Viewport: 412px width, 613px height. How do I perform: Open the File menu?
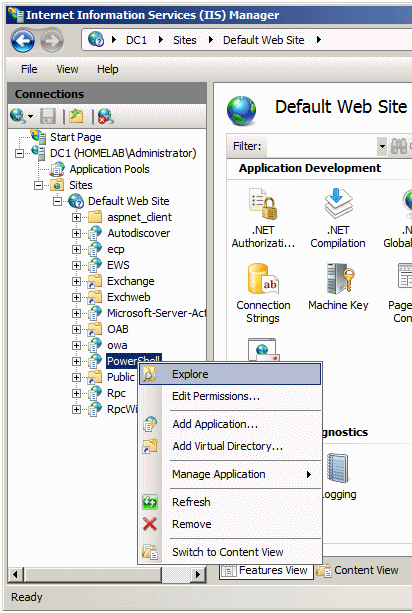point(29,69)
